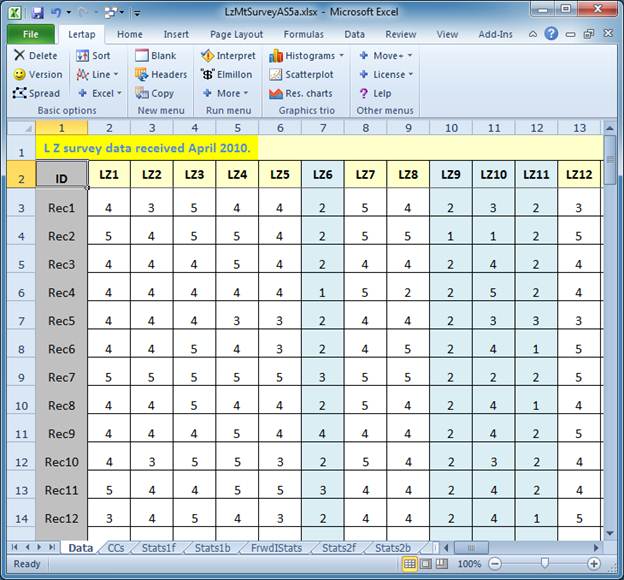The width and height of the screenshot is (624, 580).
Task: Run Elmillon from the Lertap ribbon
Action: (227, 75)
